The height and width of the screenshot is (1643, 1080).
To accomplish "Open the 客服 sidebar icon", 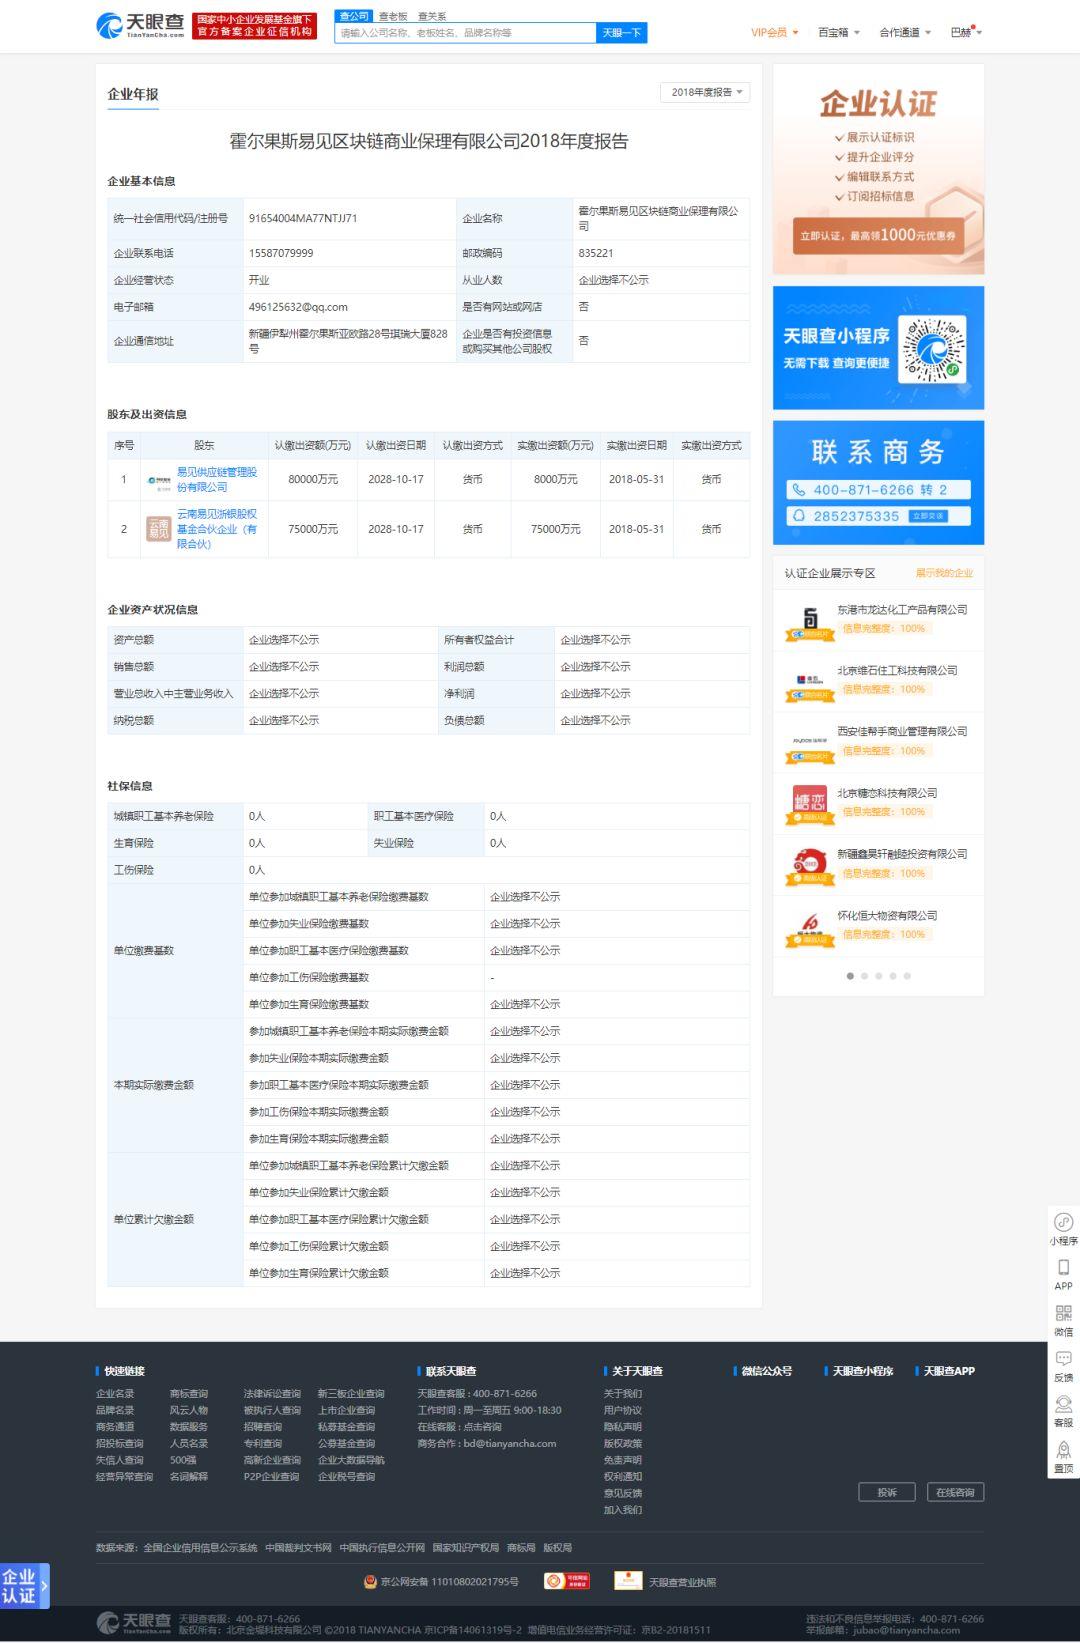I will pyautogui.click(x=1063, y=1411).
